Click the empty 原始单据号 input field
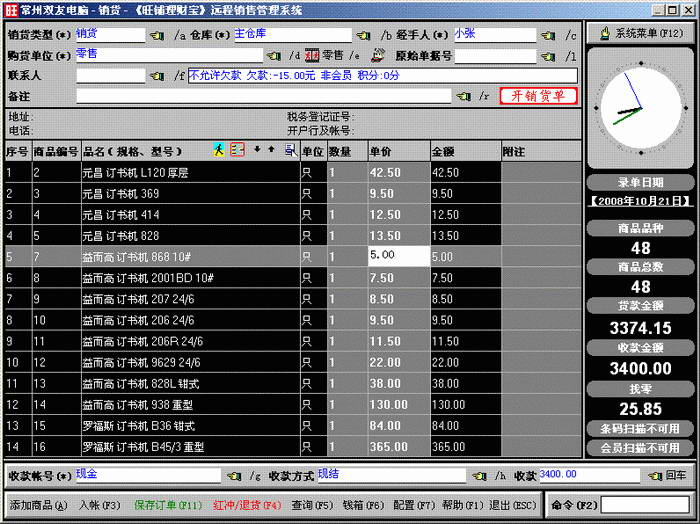 click(x=495, y=56)
